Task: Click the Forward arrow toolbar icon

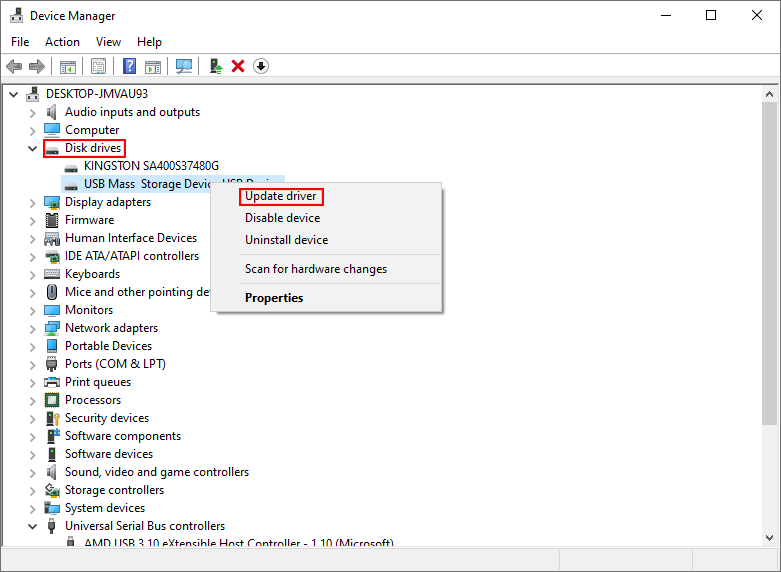Action: coord(37,66)
